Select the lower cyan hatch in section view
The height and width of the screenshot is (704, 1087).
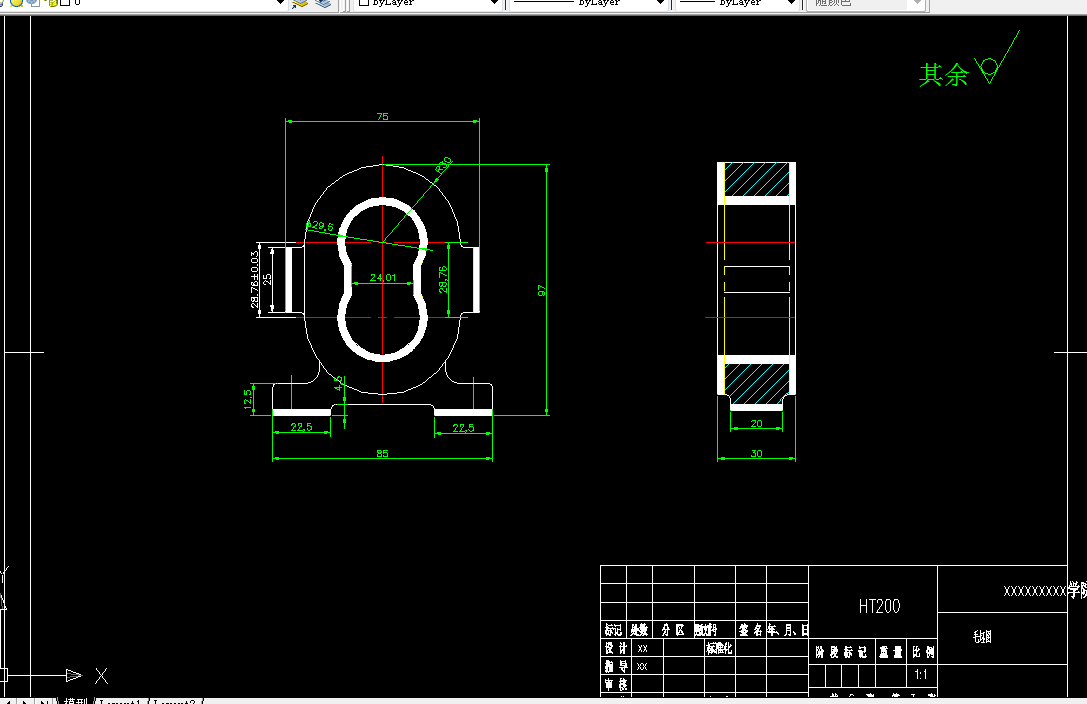point(756,384)
